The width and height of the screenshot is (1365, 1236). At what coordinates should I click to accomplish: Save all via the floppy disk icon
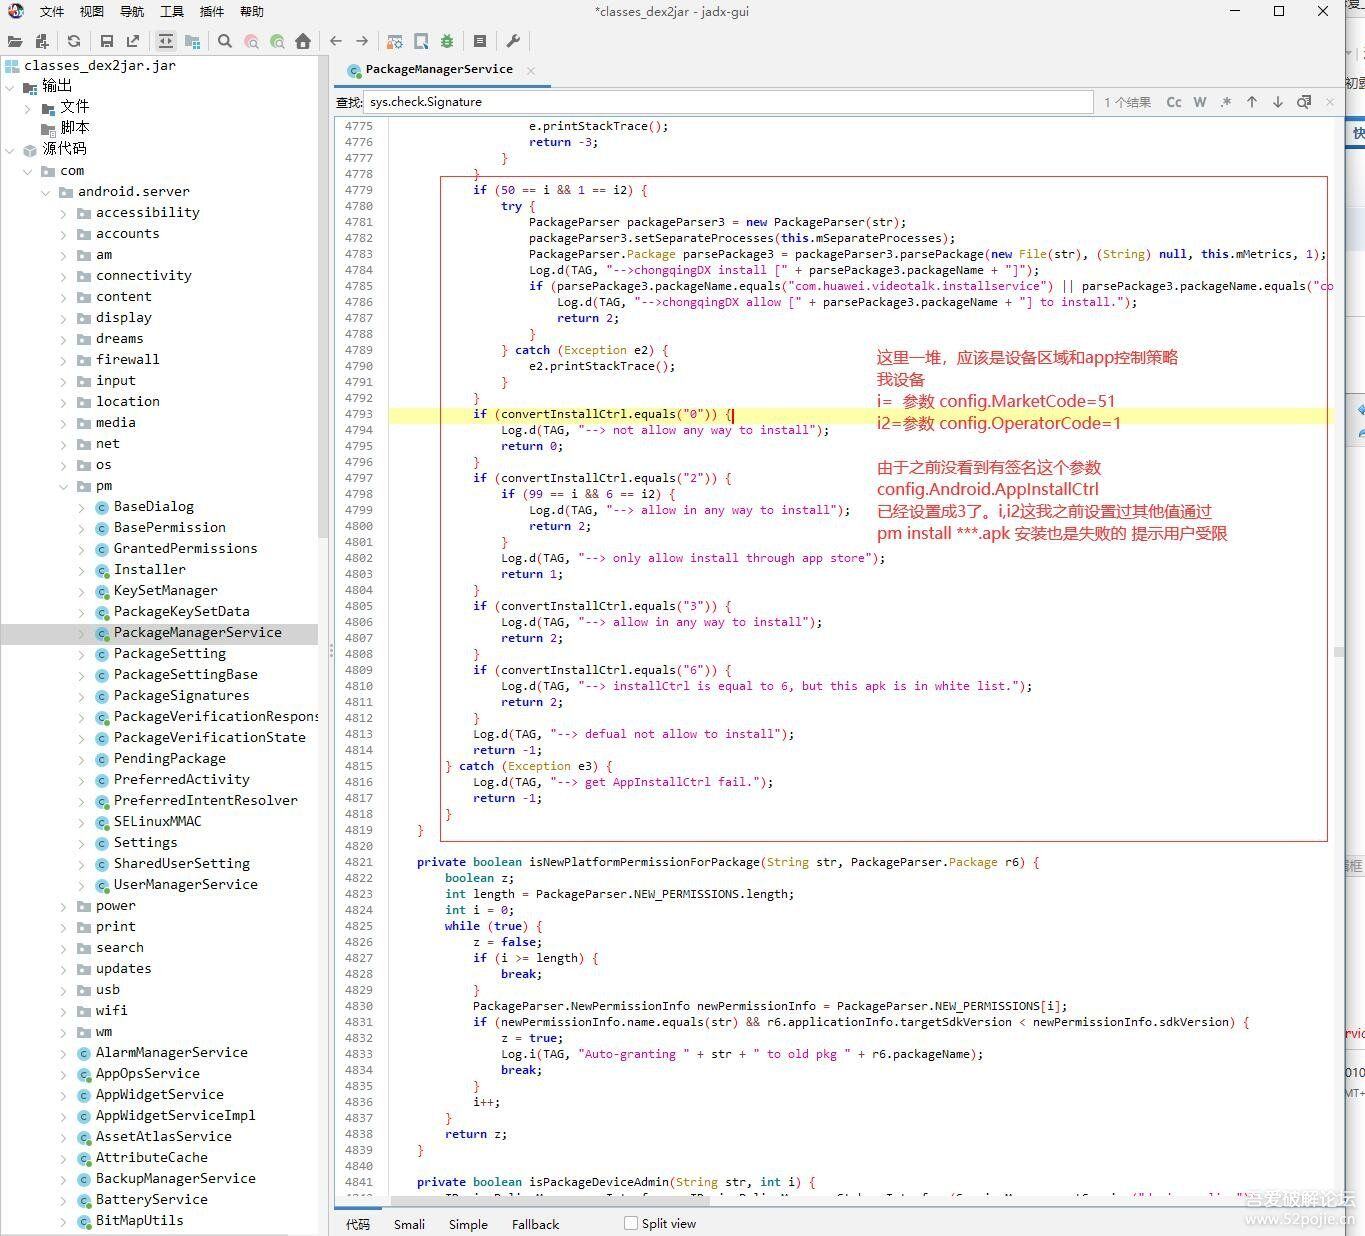(x=107, y=41)
